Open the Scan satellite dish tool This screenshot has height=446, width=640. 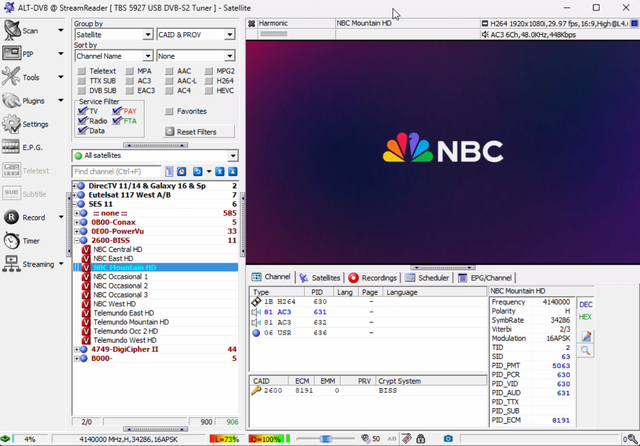pos(12,30)
